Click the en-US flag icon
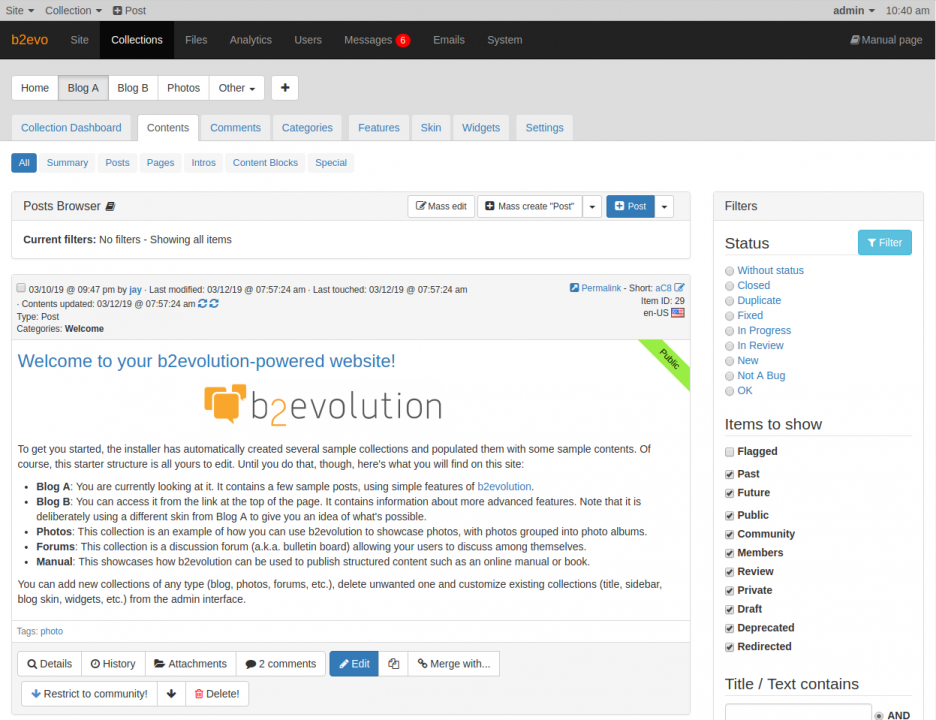 tap(678, 313)
